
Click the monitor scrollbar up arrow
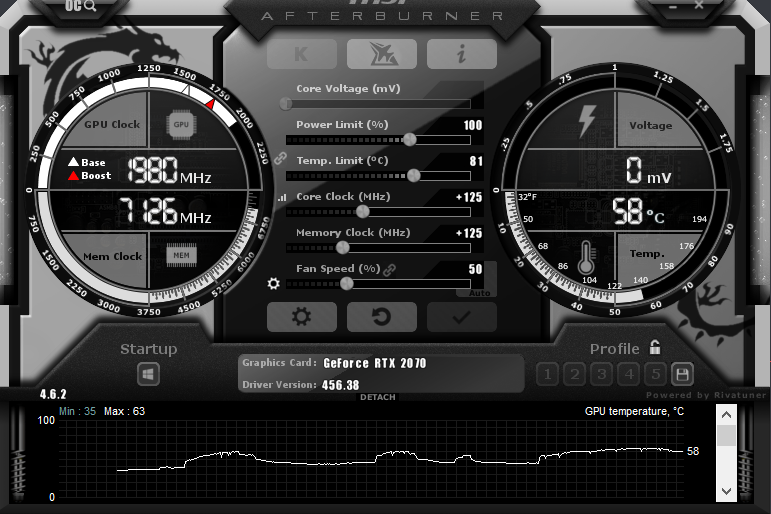(x=726, y=415)
